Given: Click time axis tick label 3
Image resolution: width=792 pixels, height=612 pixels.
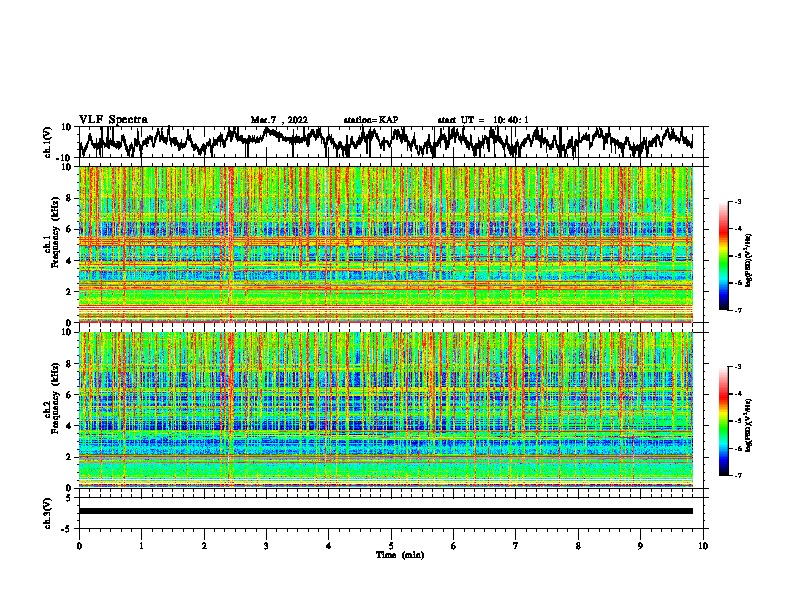Looking at the screenshot, I should coord(266,546).
